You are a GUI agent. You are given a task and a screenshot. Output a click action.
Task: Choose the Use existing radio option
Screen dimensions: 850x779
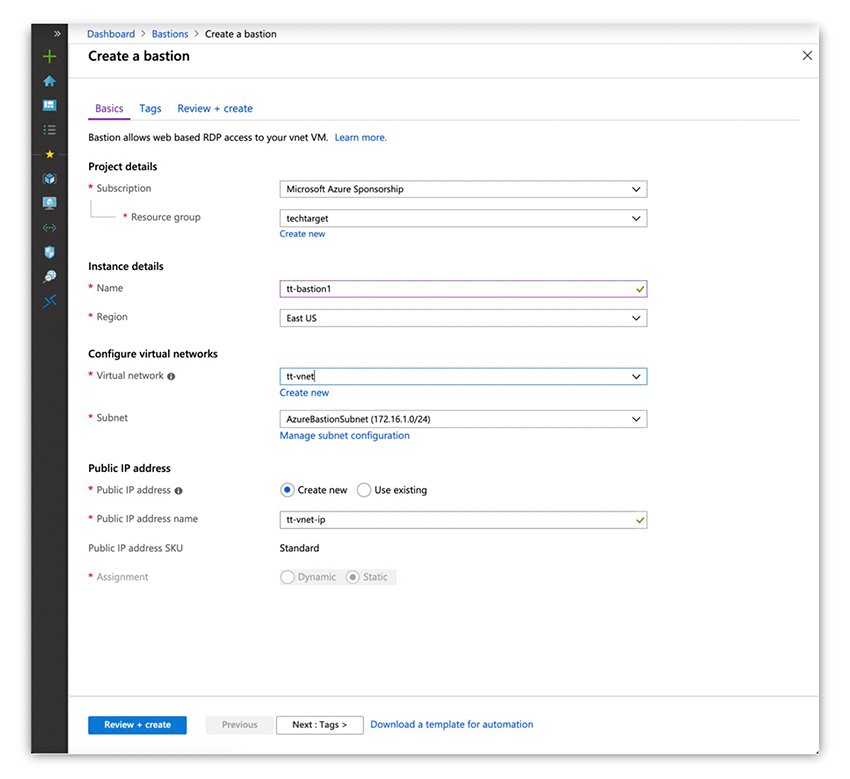tap(364, 490)
